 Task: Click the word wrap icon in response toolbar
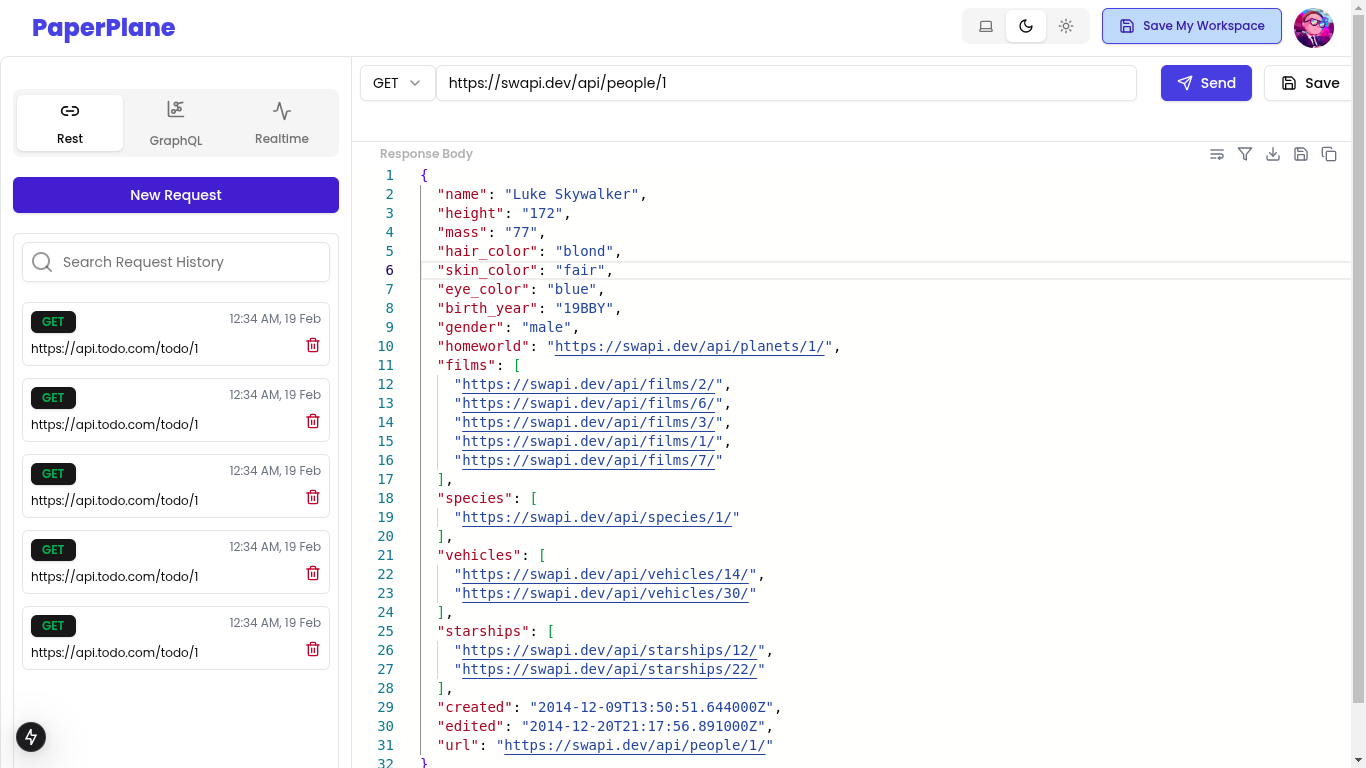[x=1217, y=154]
